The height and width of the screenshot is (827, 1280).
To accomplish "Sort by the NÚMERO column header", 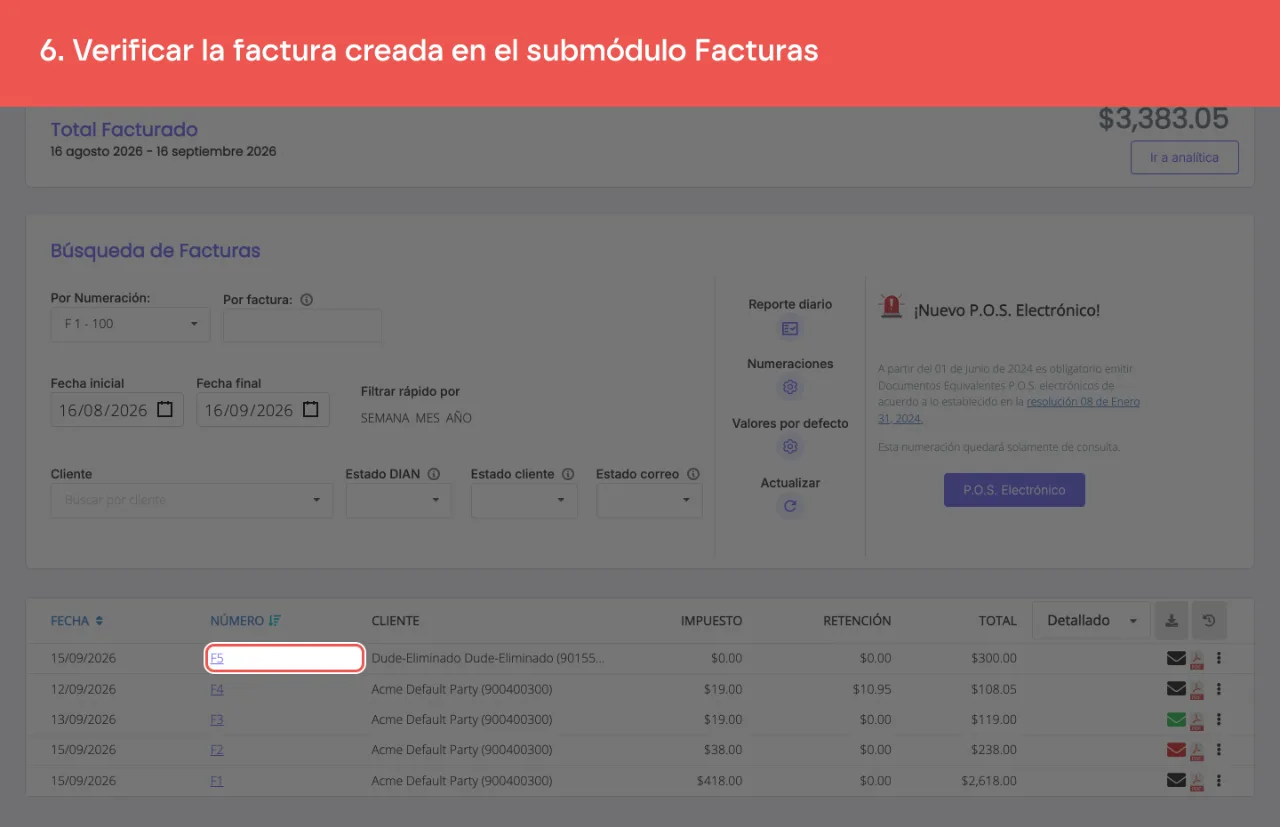I will 245,621.
